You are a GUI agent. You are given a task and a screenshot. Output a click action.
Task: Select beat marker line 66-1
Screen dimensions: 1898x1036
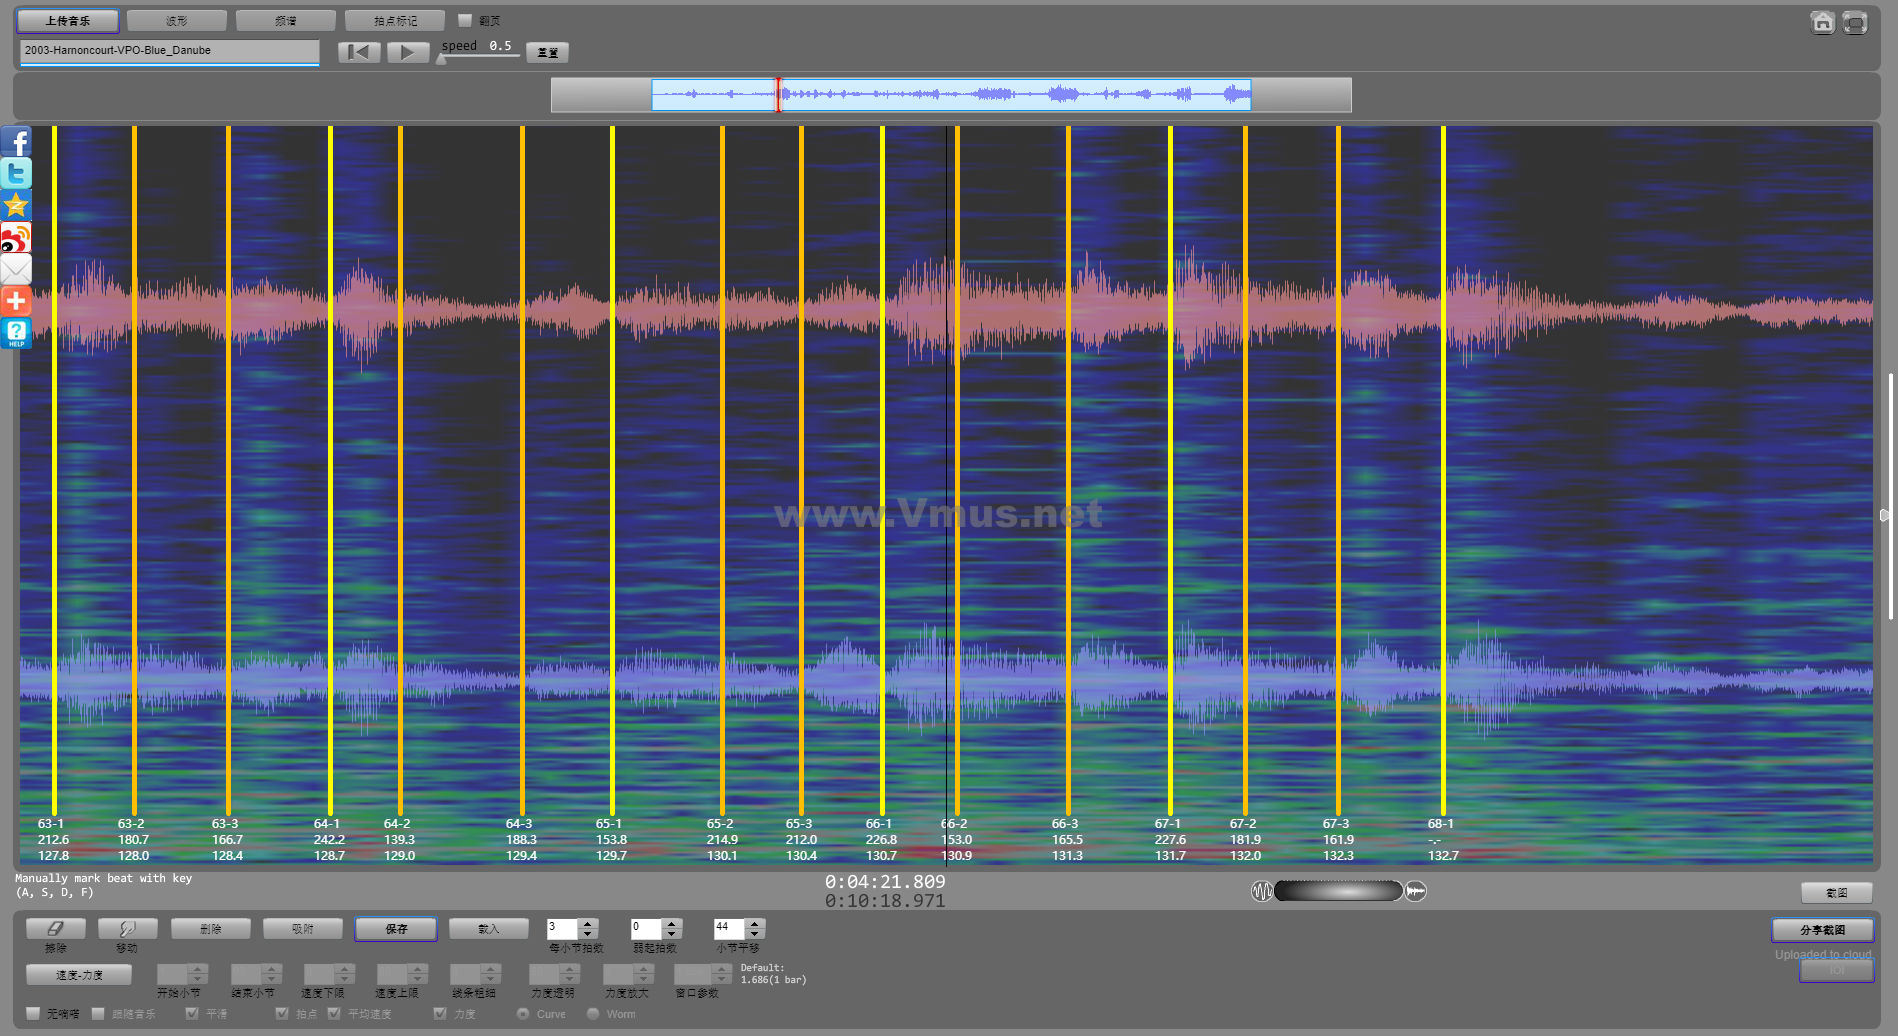pos(882,470)
